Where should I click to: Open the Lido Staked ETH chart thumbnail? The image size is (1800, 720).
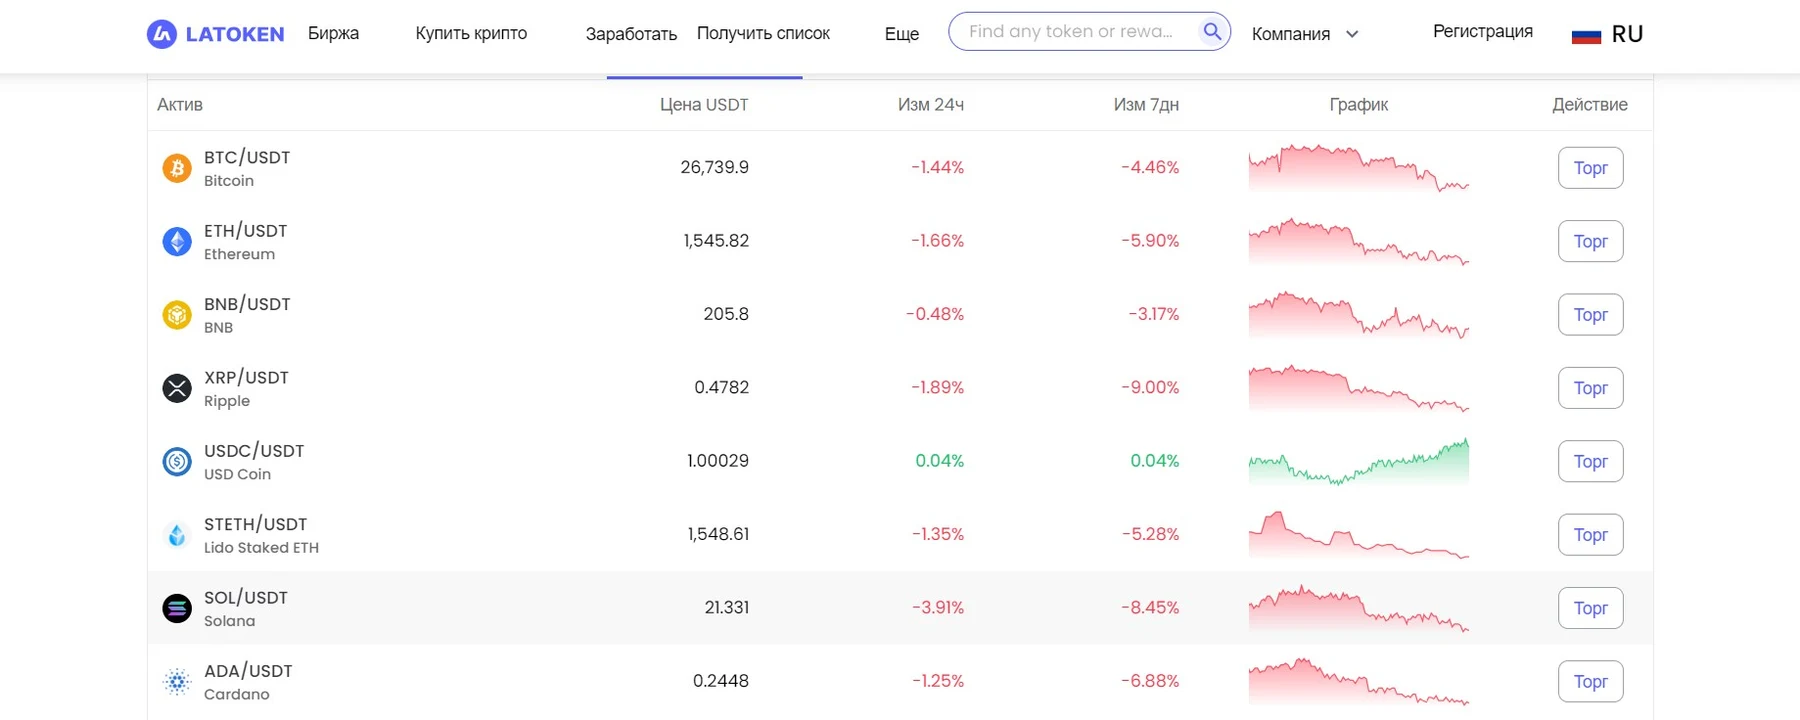(x=1359, y=535)
